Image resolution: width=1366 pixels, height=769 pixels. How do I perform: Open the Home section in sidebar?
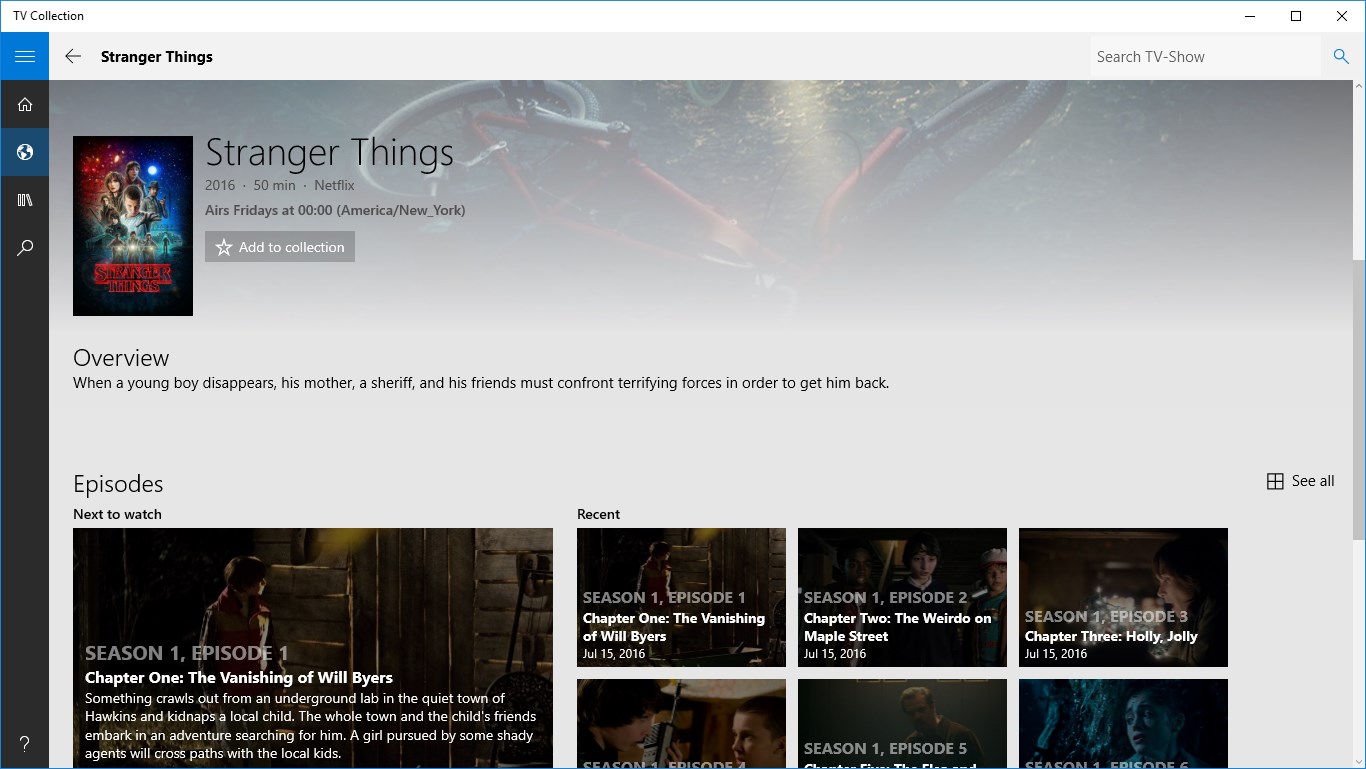point(24,104)
